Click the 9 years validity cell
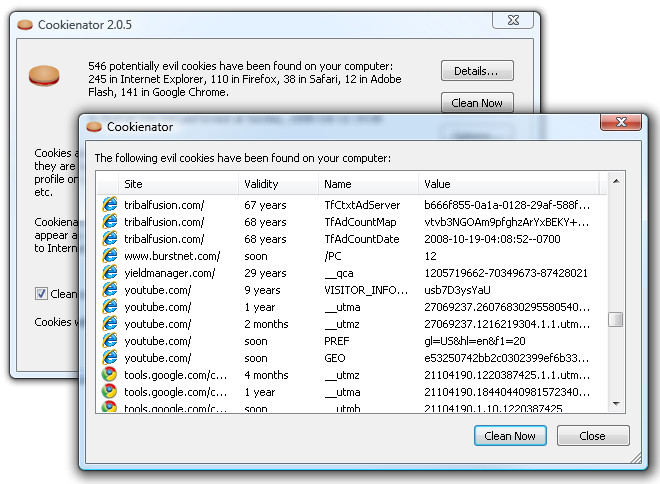Image resolution: width=660 pixels, height=484 pixels. click(x=262, y=290)
